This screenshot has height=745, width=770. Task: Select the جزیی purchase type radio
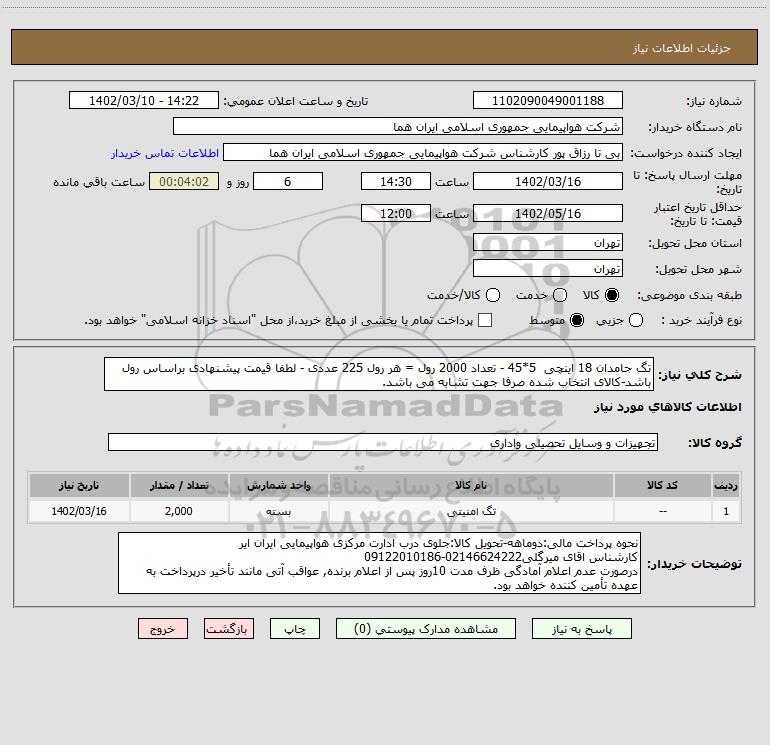pos(635,320)
